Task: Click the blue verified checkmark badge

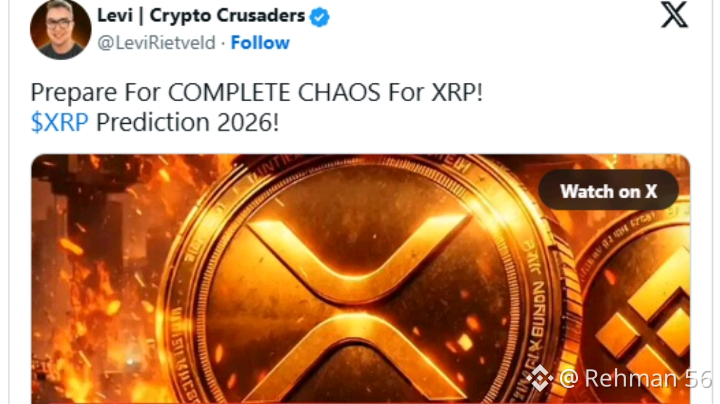Action: pyautogui.click(x=319, y=17)
